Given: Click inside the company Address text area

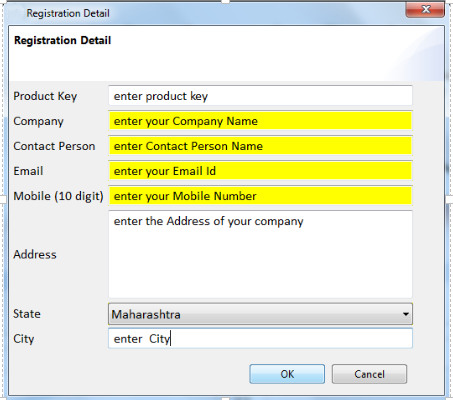Looking at the screenshot, I should coord(260,254).
